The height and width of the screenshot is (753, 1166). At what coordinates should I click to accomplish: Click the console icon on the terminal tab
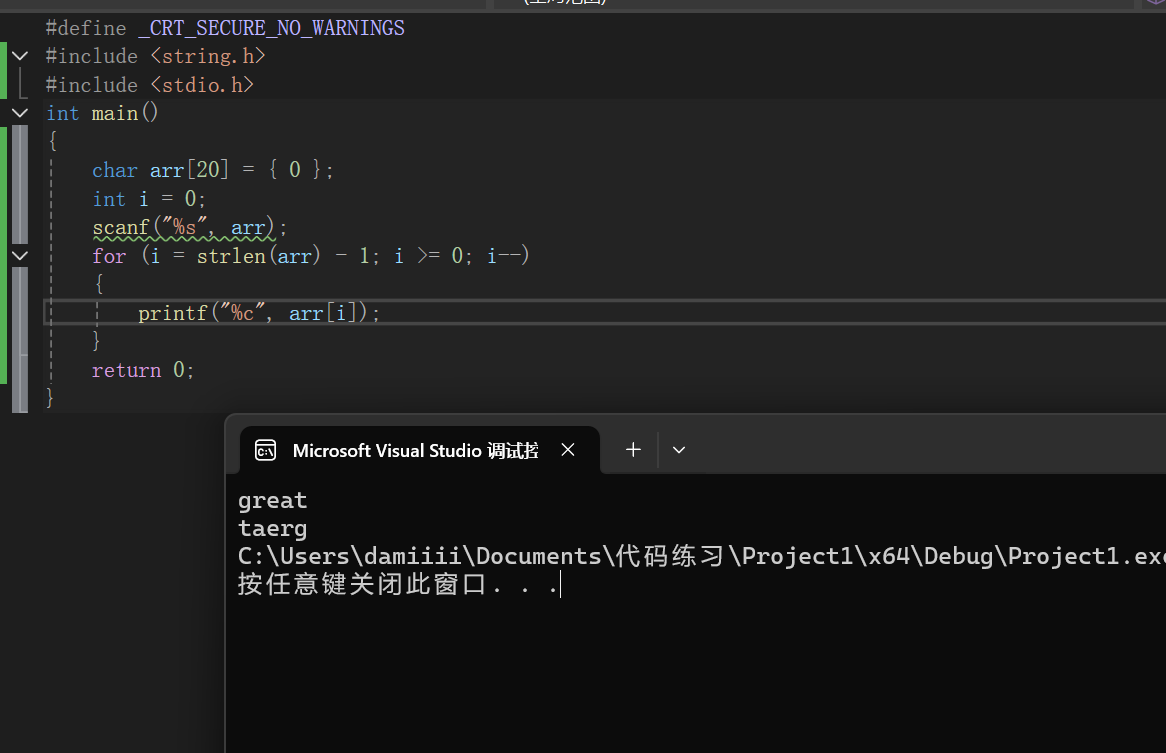(265, 450)
